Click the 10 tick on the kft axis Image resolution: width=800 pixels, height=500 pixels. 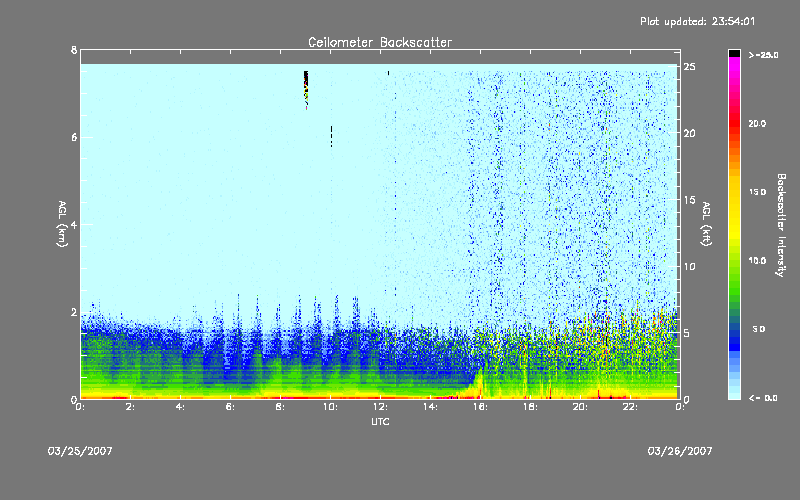[690, 266]
